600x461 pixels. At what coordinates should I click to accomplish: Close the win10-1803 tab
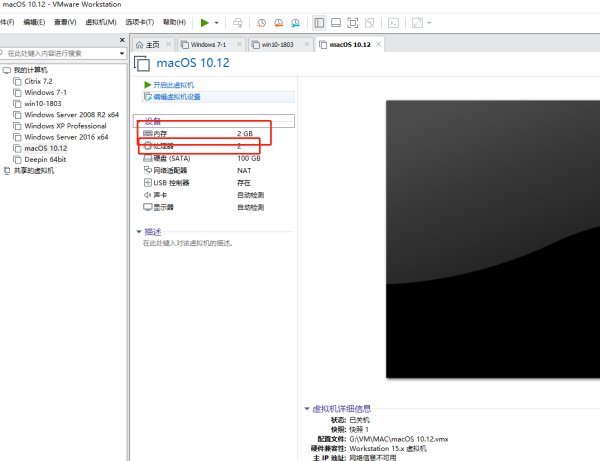pyautogui.click(x=307, y=44)
